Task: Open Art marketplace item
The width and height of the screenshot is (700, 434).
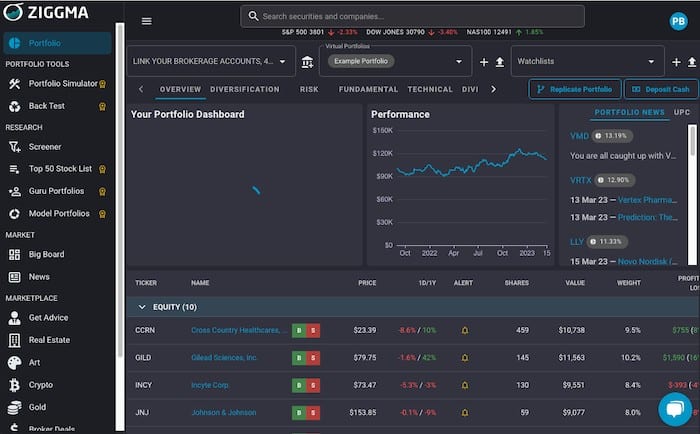Action: 57,362
